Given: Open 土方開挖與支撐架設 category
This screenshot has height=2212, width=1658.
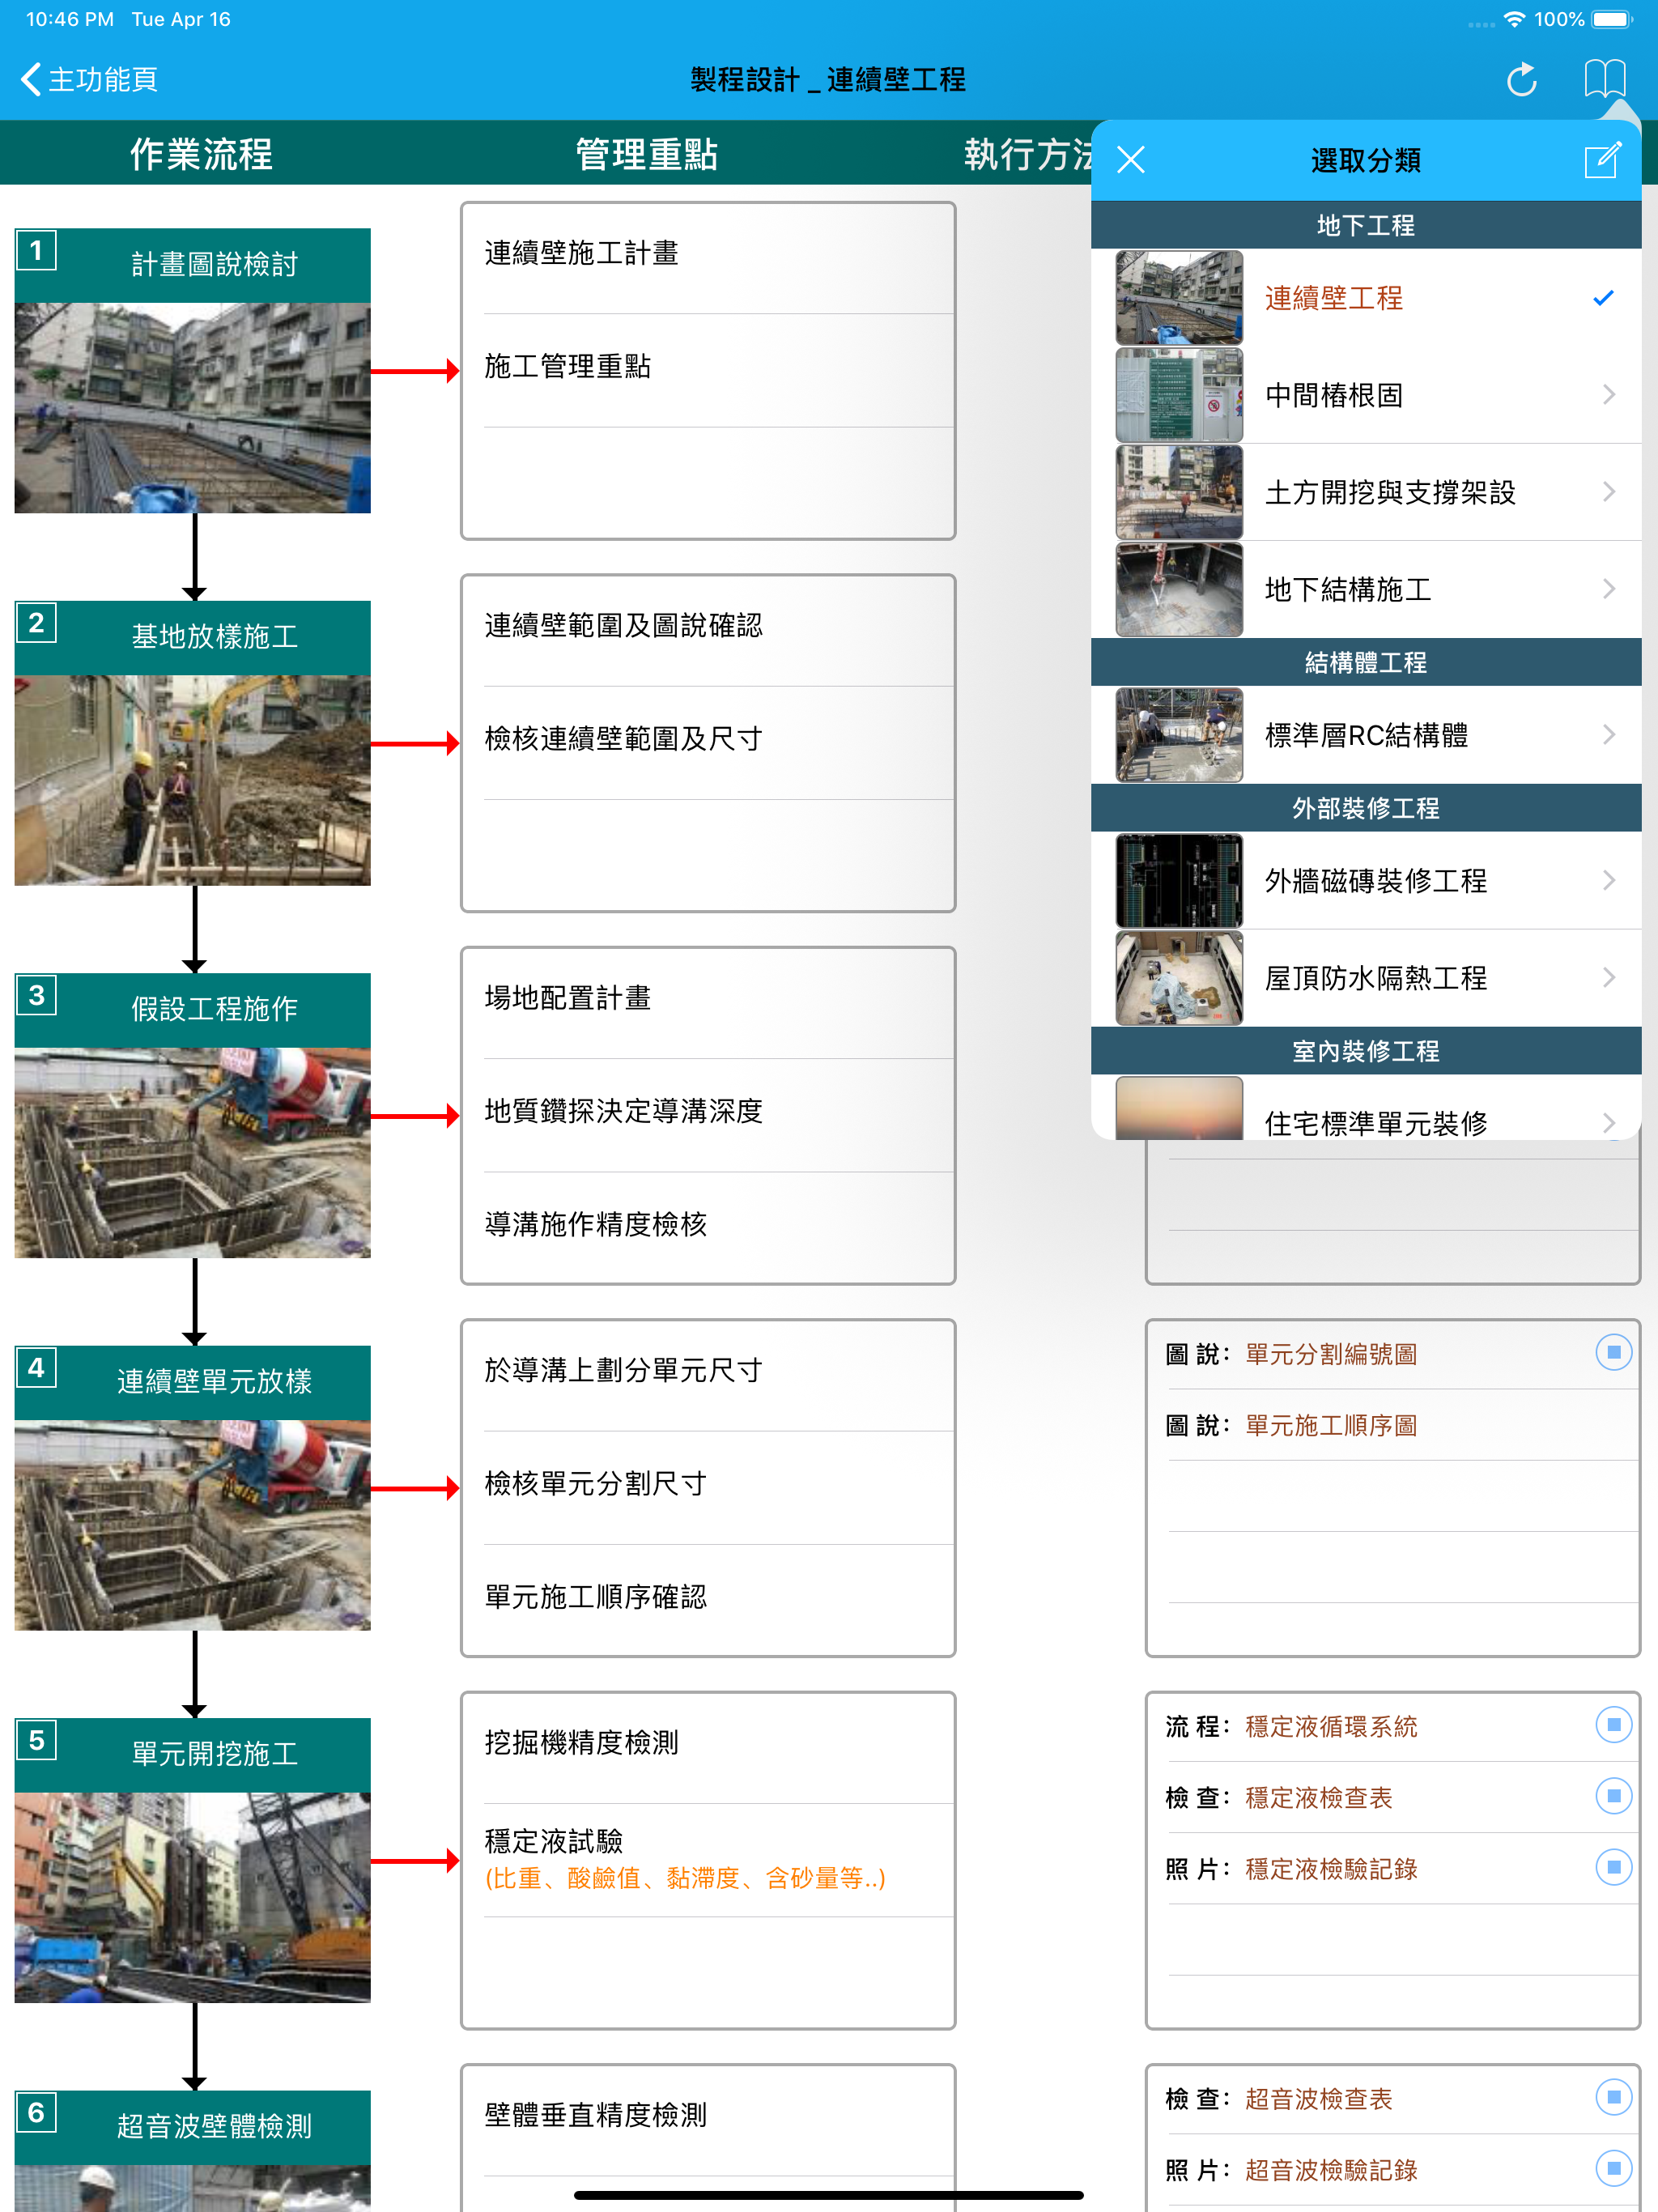Looking at the screenshot, I should pos(1366,492).
